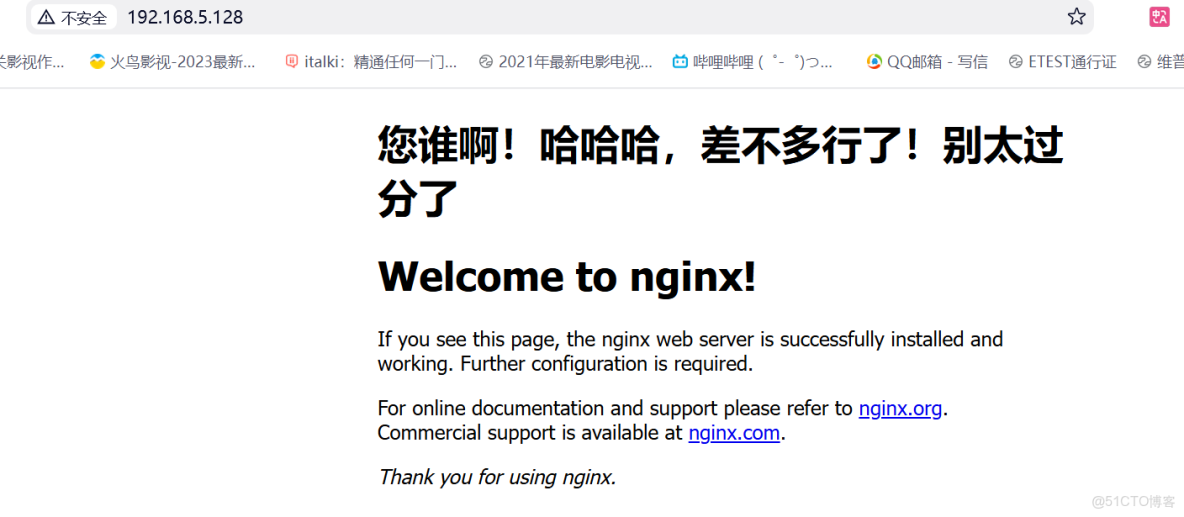Open the italki bookmark
The image size is (1184, 517).
click(x=371, y=62)
